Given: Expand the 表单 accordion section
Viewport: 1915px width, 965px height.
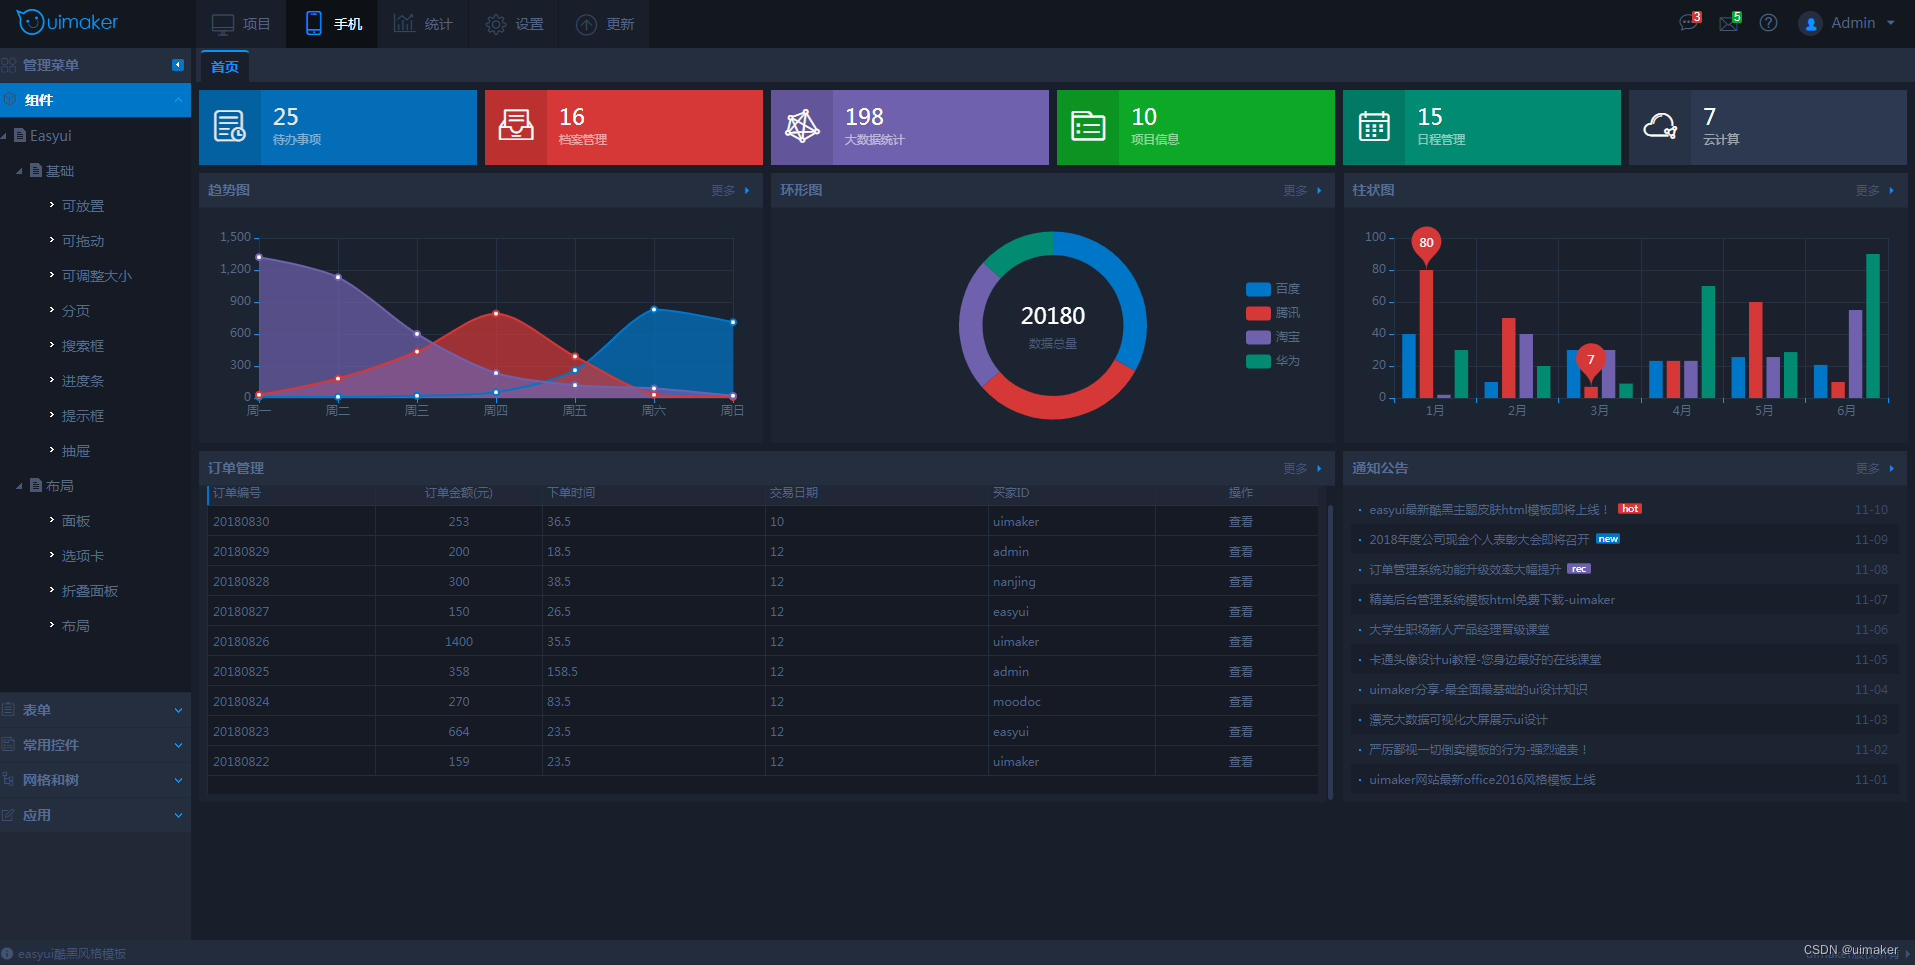Looking at the screenshot, I should coord(95,710).
